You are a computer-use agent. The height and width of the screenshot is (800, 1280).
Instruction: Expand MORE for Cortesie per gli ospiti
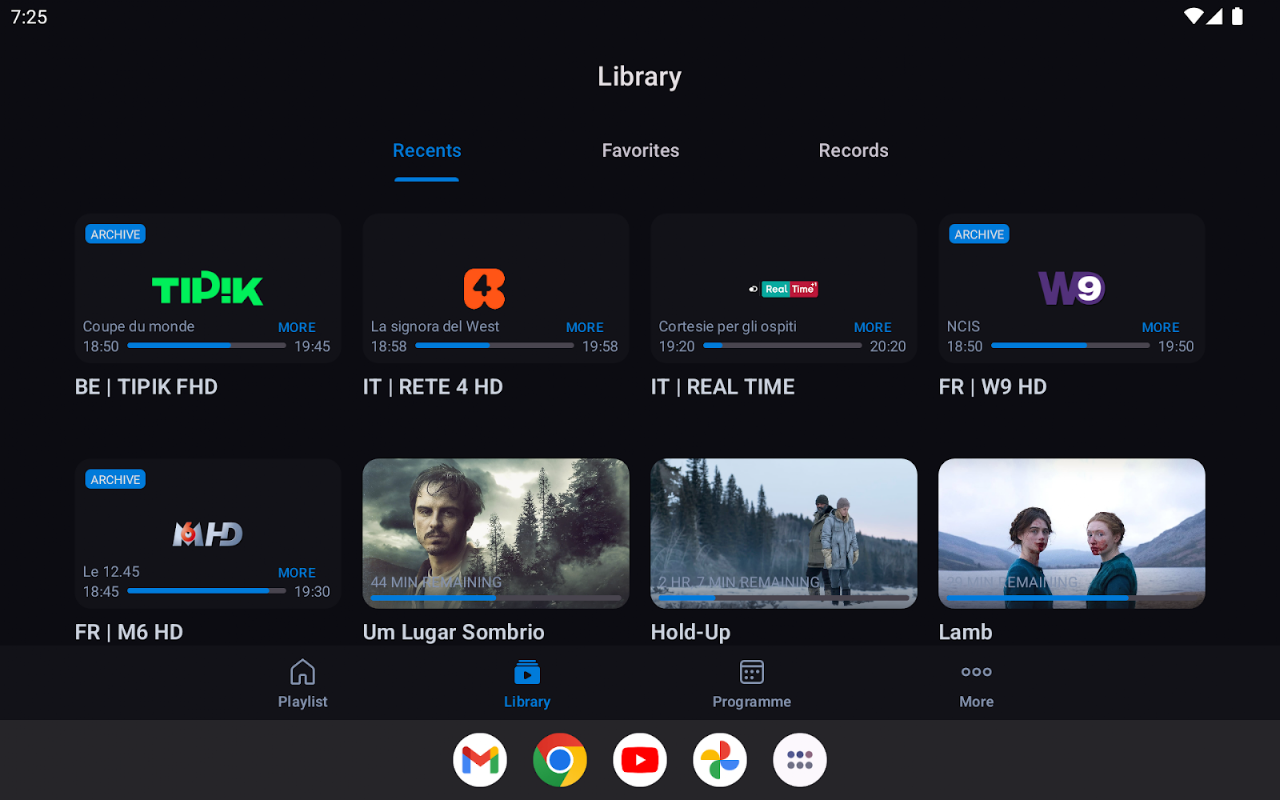click(873, 327)
